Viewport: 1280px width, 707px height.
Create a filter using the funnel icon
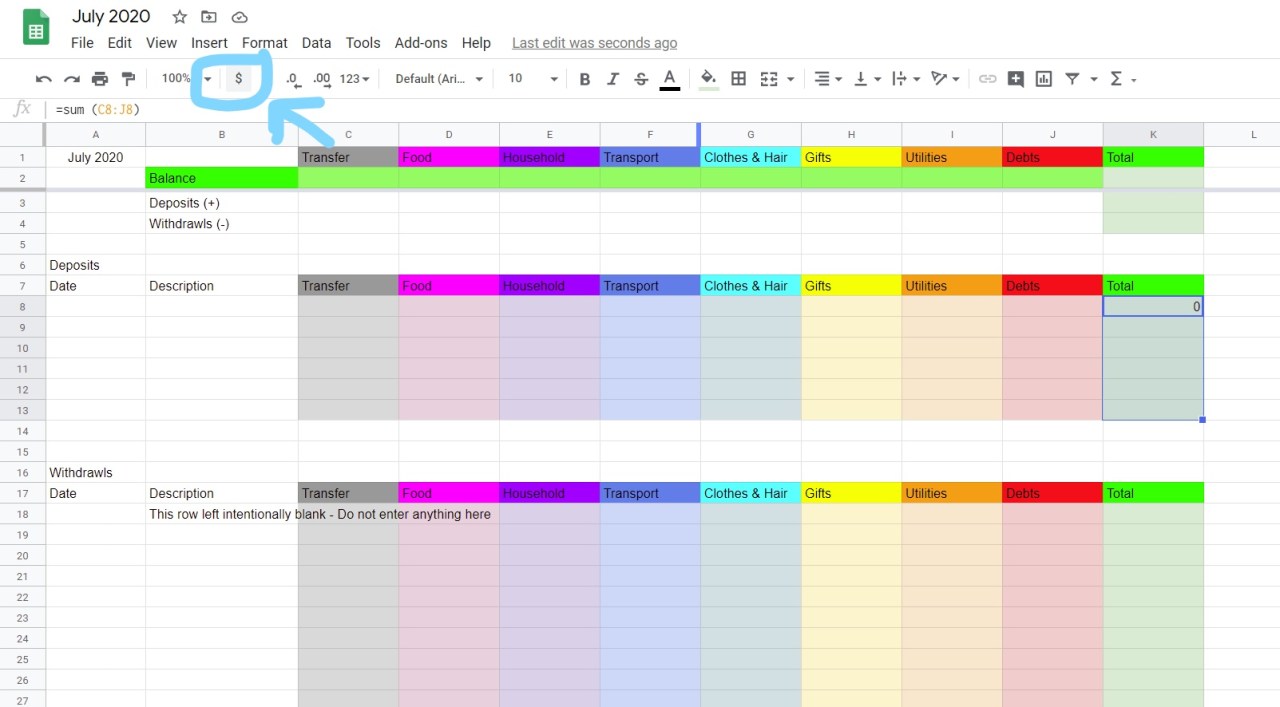[x=1071, y=78]
